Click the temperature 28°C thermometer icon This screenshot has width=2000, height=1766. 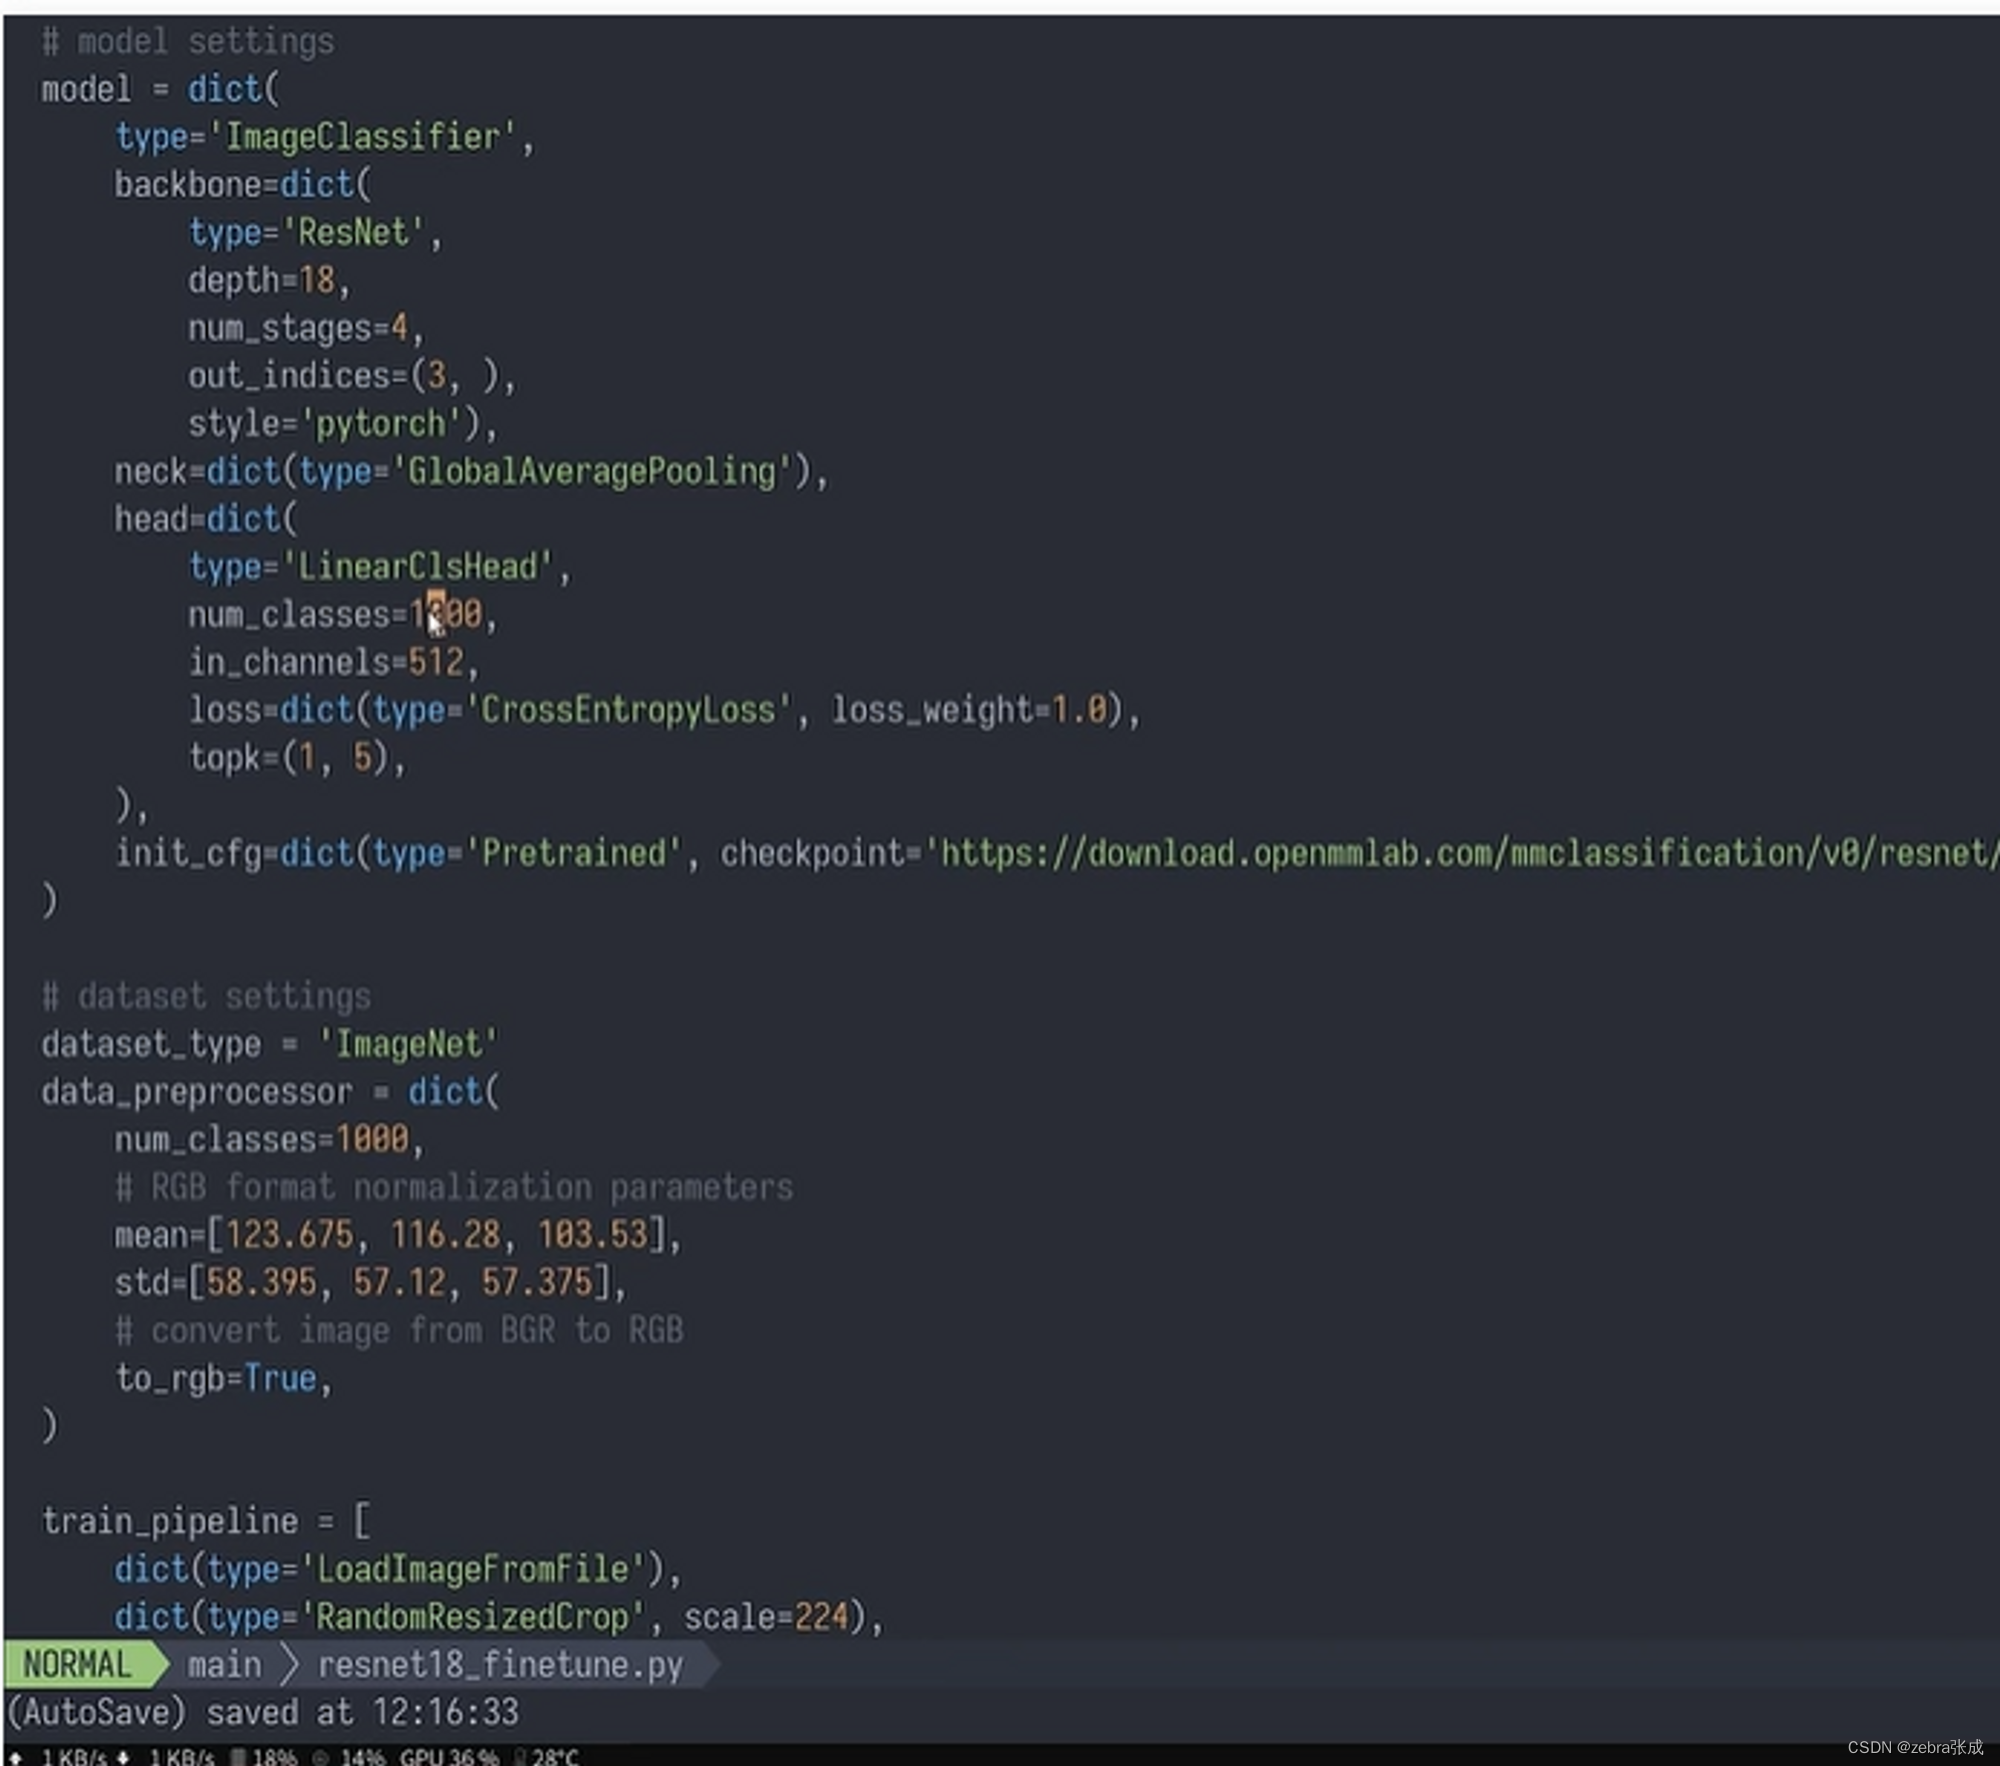(x=521, y=1757)
